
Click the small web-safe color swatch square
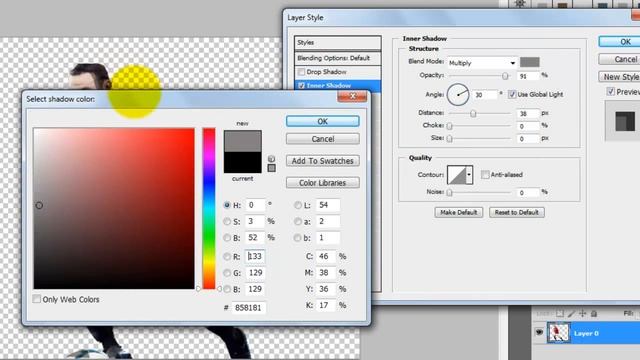pyautogui.click(x=271, y=168)
